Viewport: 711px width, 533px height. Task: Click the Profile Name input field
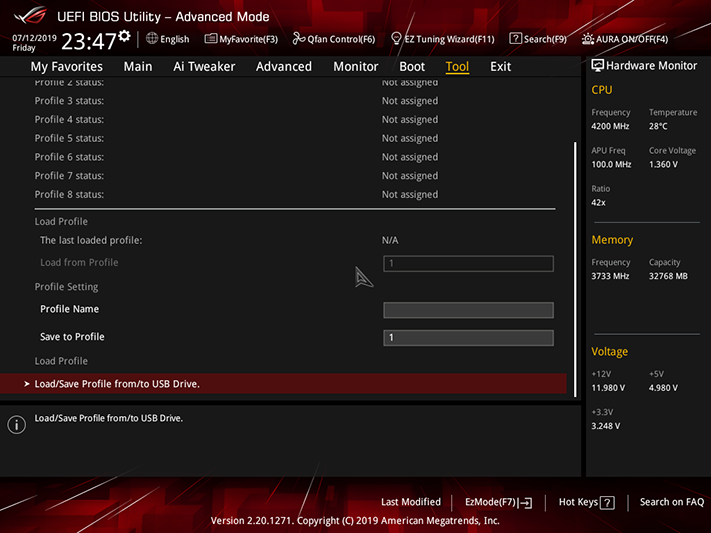click(468, 310)
